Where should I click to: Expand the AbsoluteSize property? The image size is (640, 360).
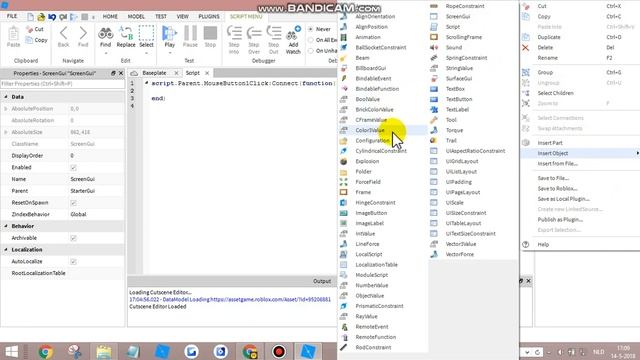(x=6, y=132)
